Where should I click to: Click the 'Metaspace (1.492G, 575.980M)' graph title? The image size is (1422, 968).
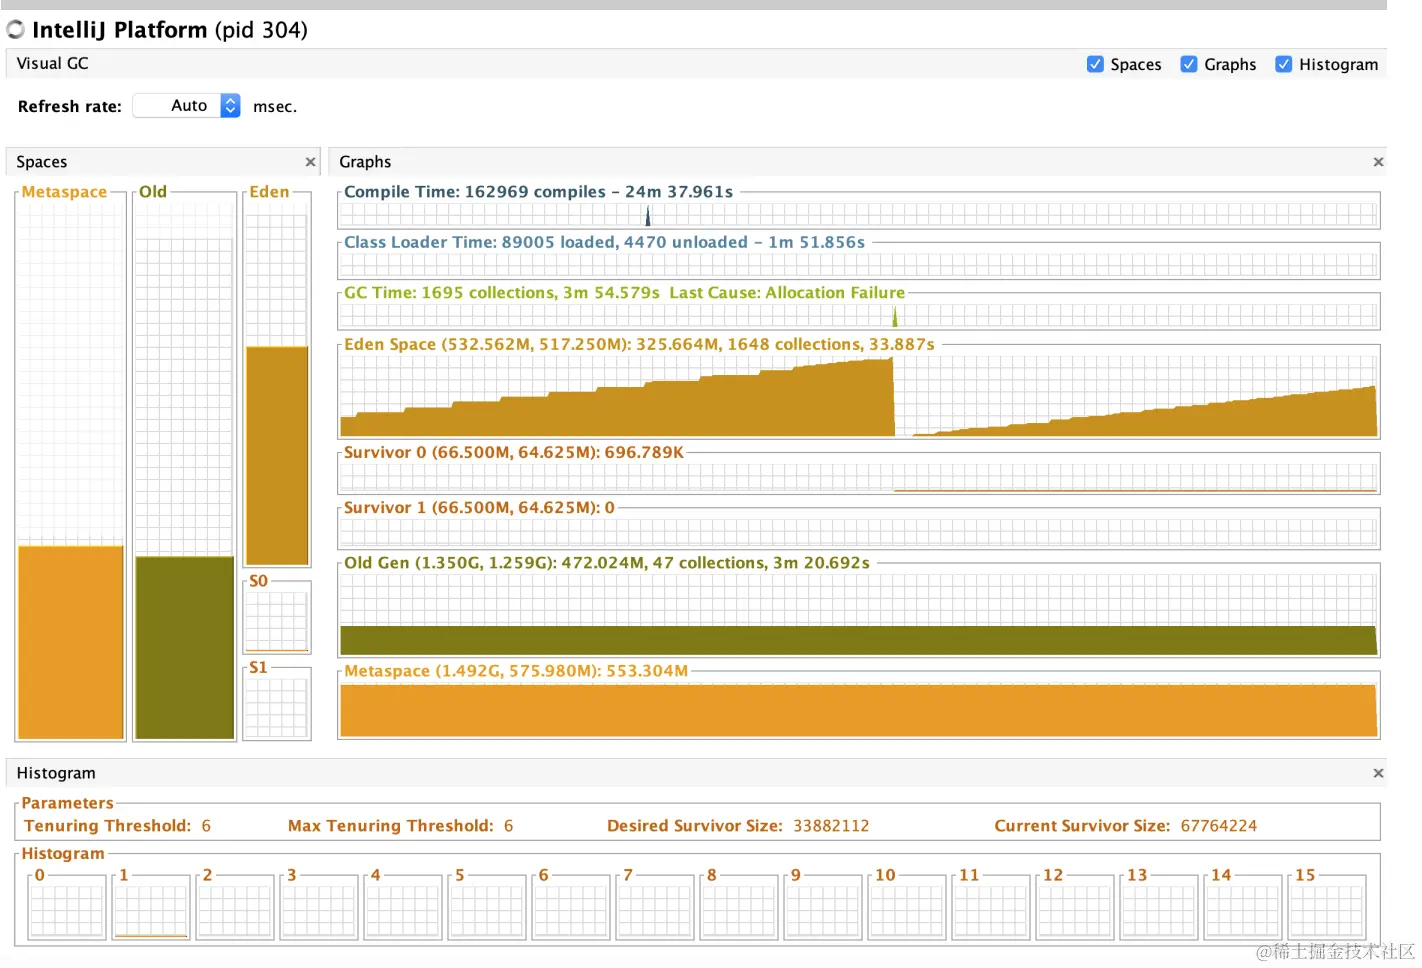(516, 671)
